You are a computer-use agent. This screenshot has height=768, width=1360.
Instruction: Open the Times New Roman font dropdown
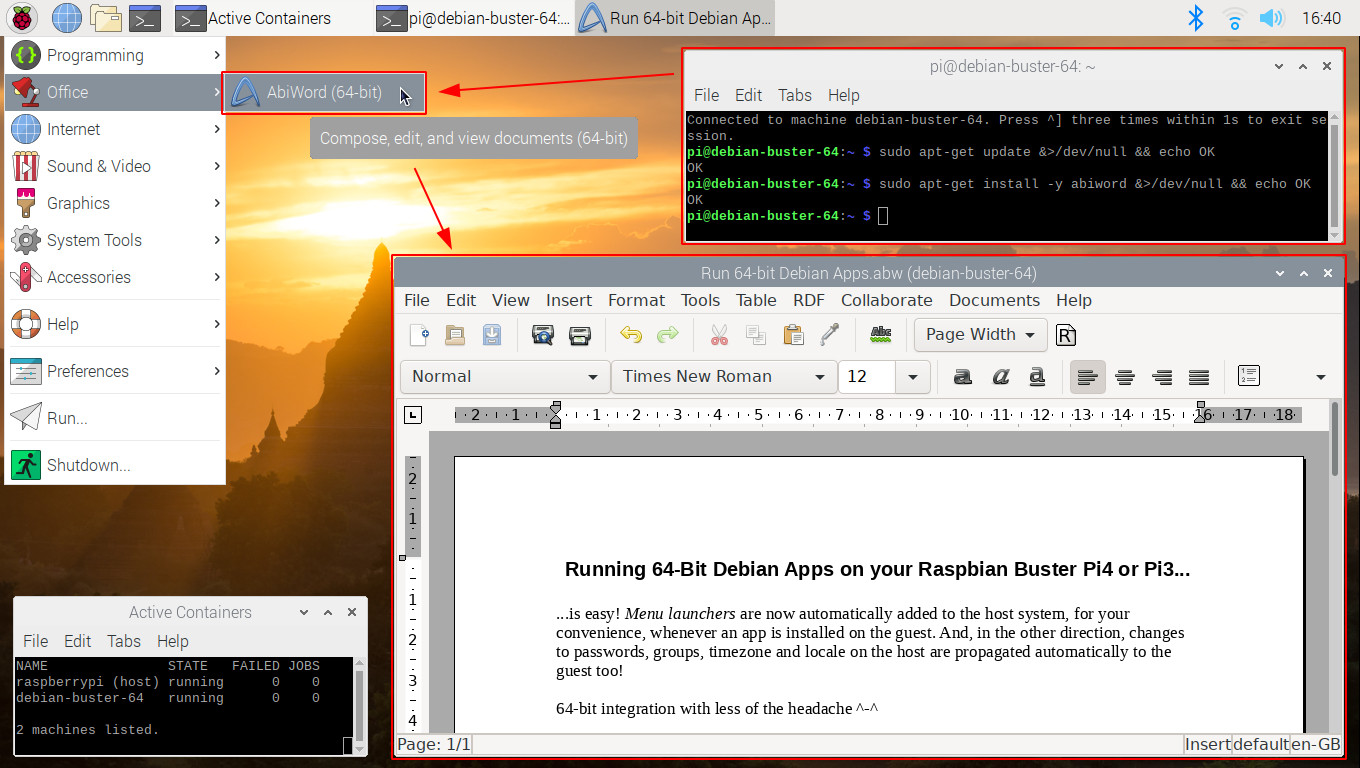click(724, 377)
